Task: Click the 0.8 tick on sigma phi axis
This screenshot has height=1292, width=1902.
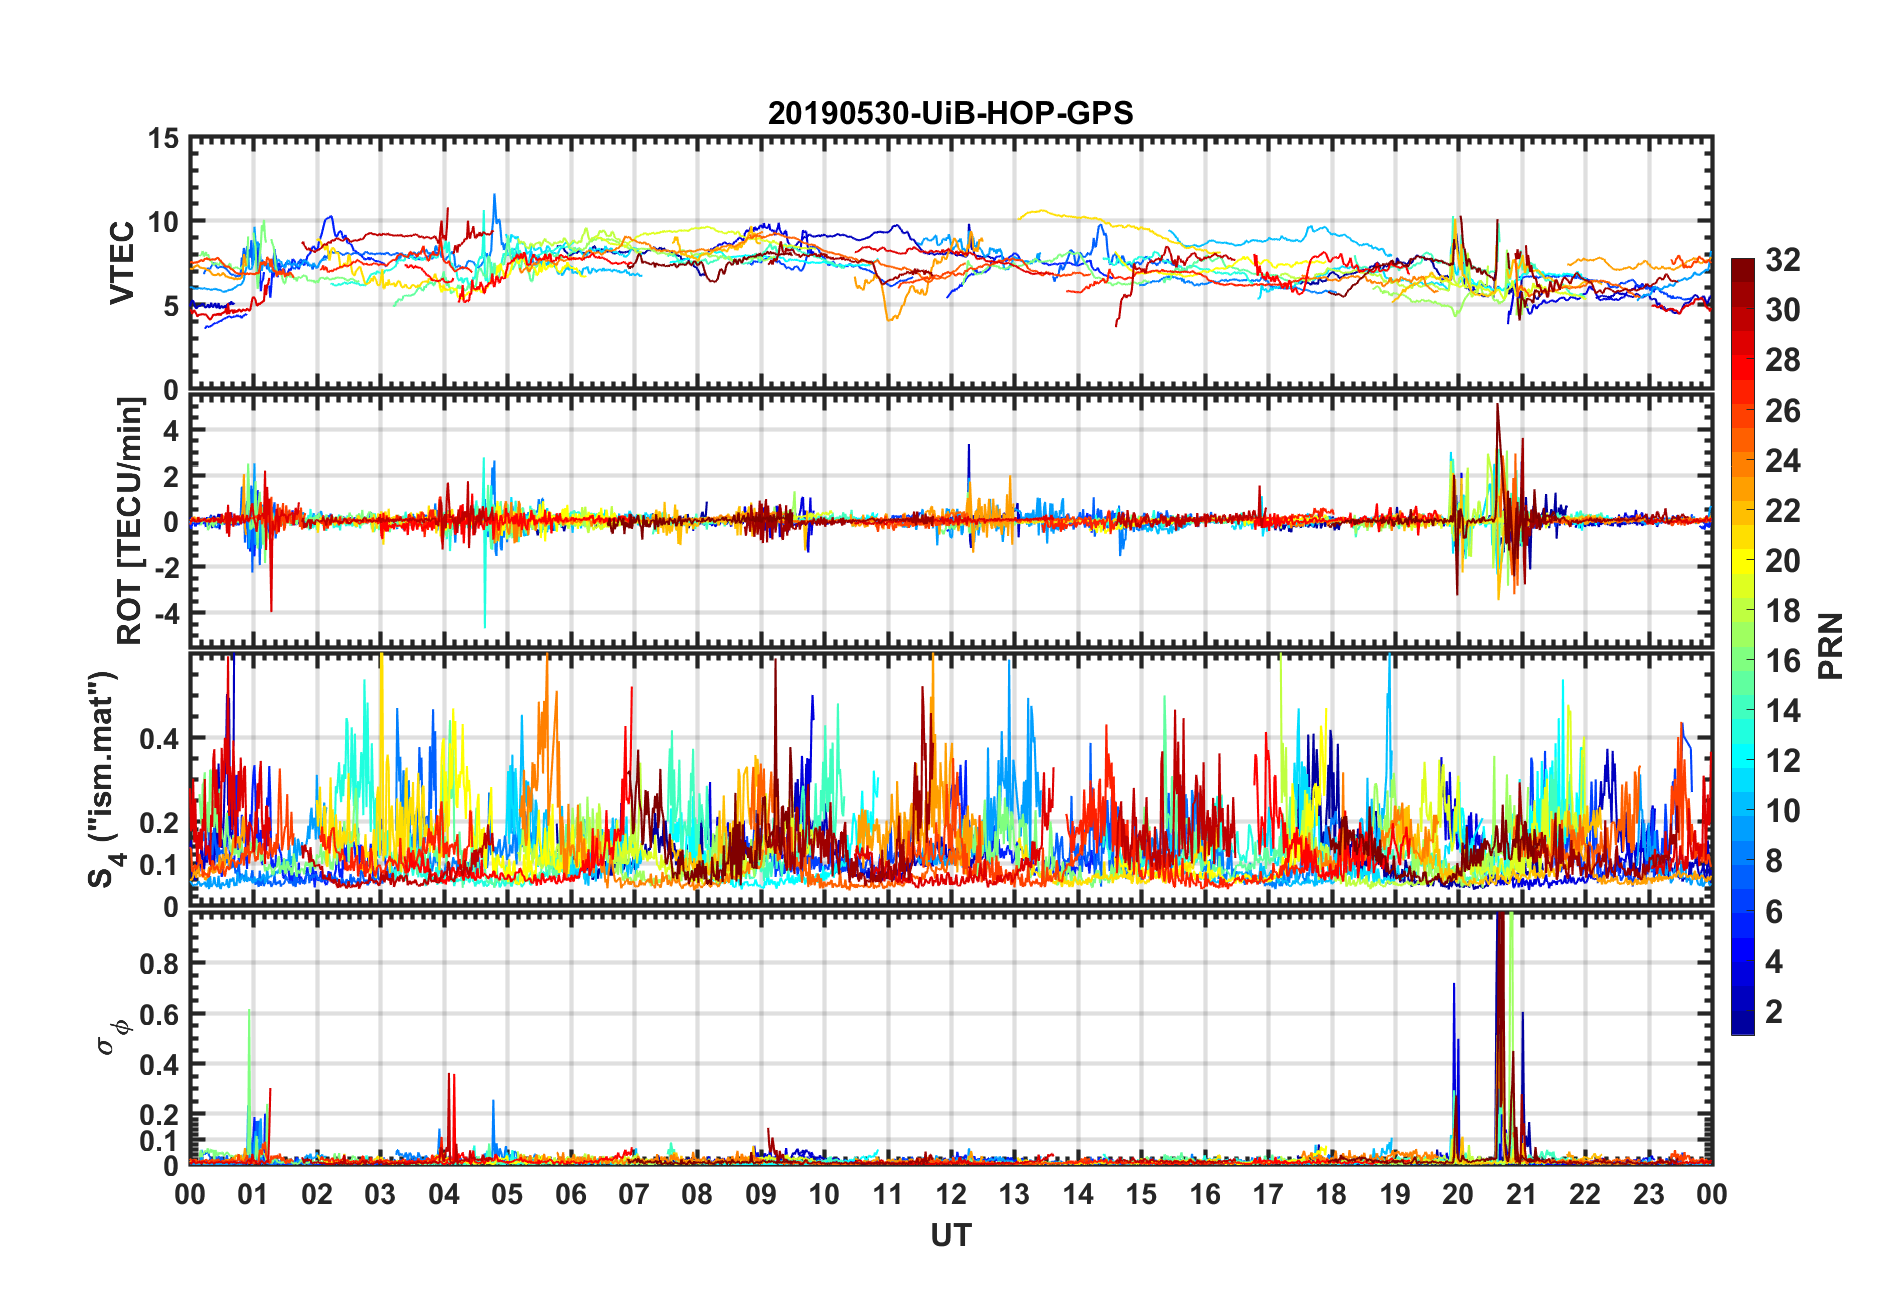Action: [161, 963]
